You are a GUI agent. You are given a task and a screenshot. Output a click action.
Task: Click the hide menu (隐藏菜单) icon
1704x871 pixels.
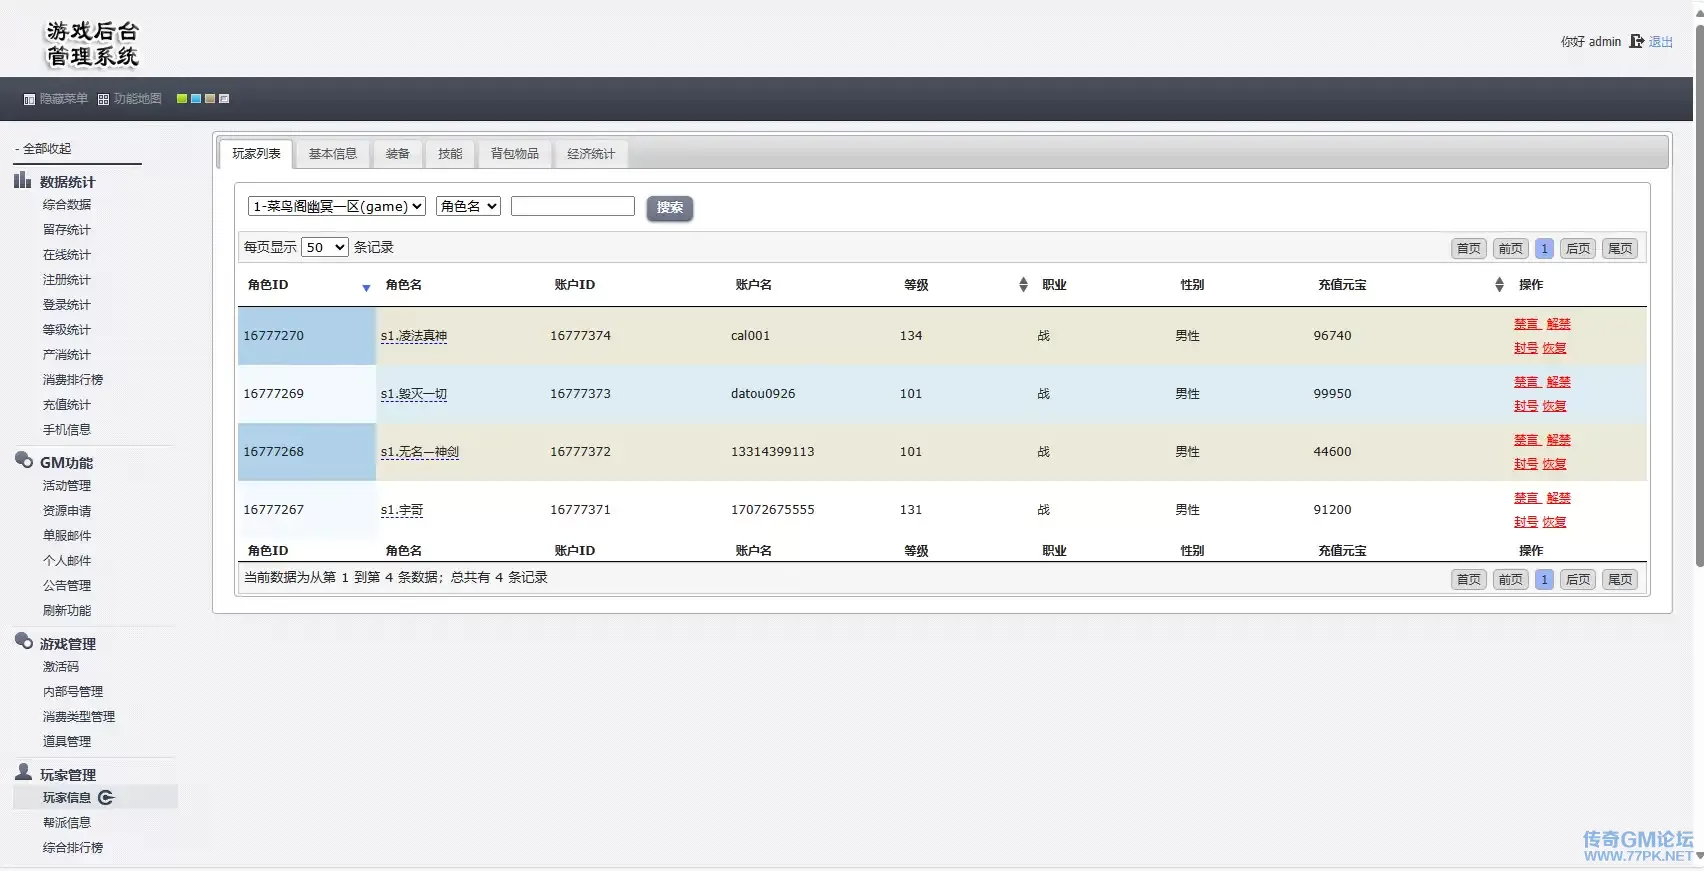pos(29,99)
